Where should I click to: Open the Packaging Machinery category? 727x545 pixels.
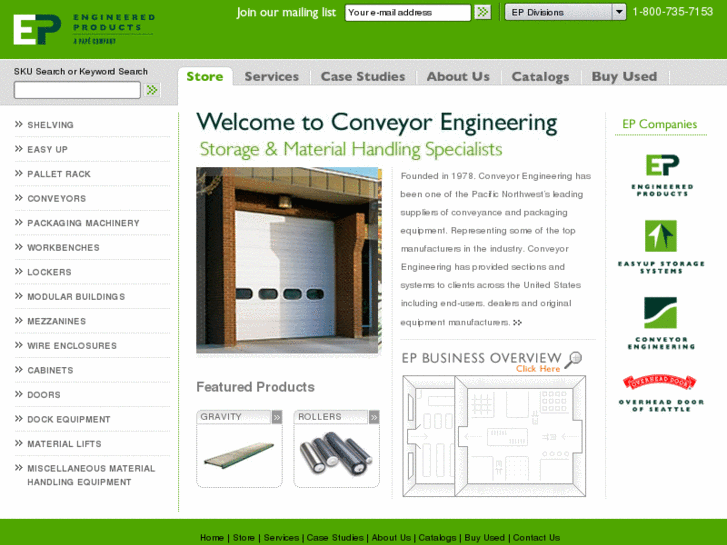83,223
